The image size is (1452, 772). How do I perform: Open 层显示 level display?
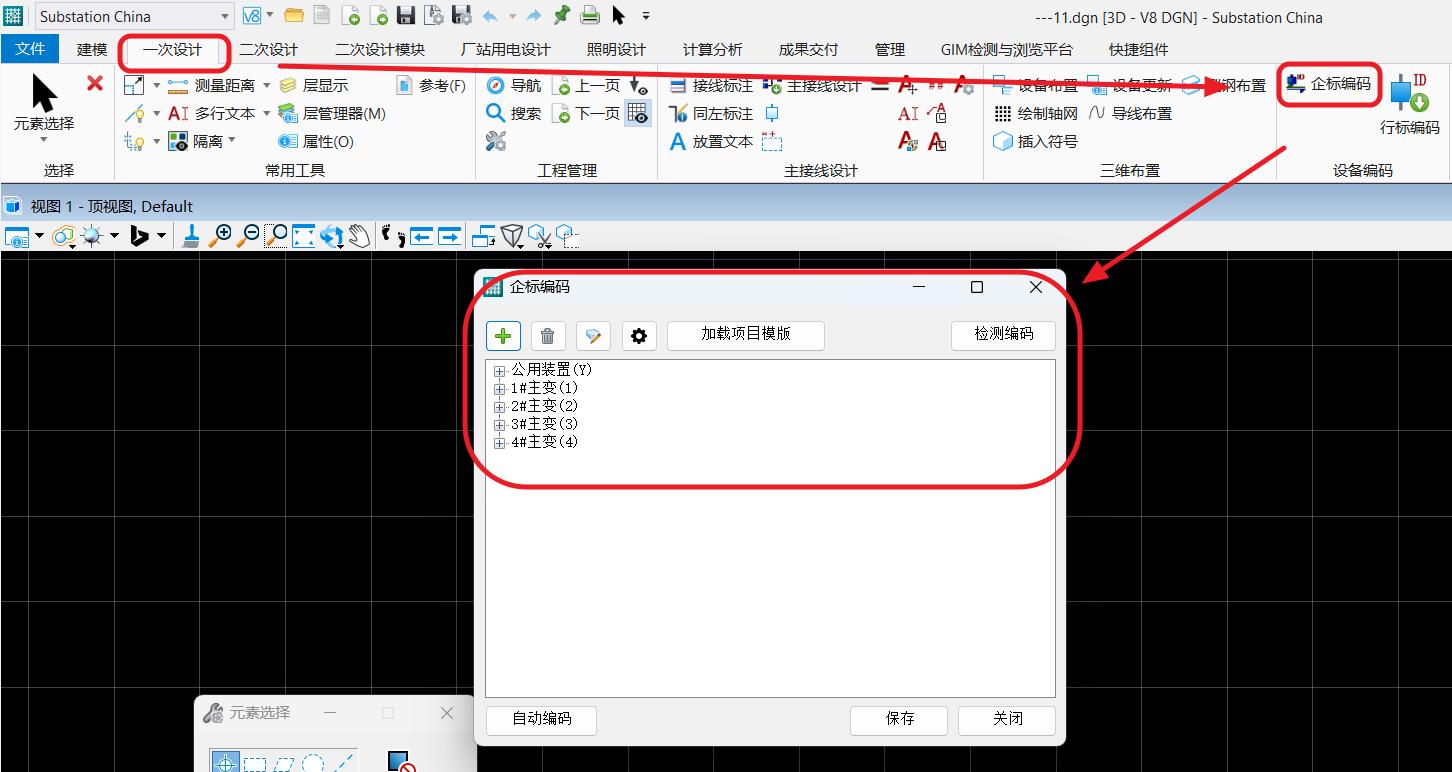pos(314,86)
